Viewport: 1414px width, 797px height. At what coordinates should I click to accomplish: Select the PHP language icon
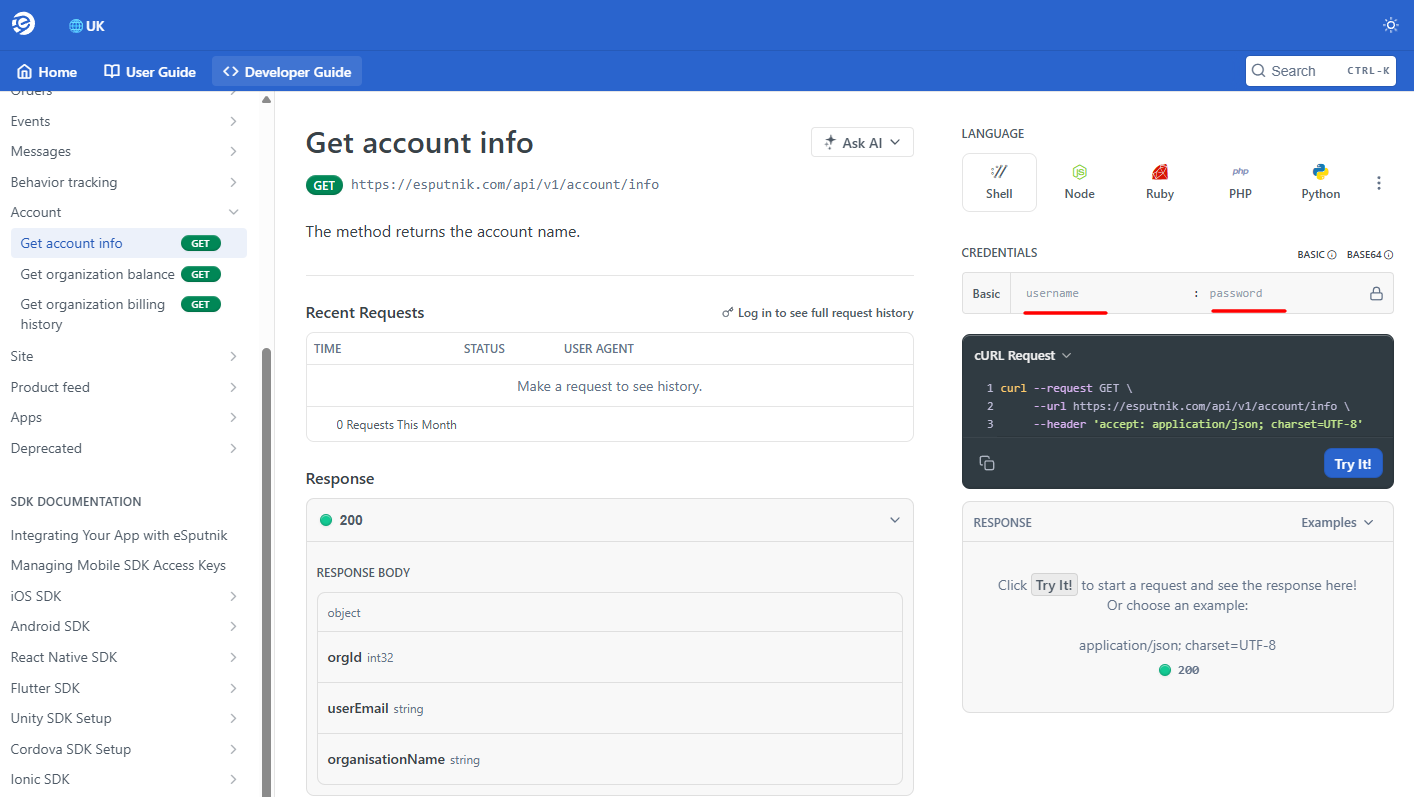tap(1240, 182)
